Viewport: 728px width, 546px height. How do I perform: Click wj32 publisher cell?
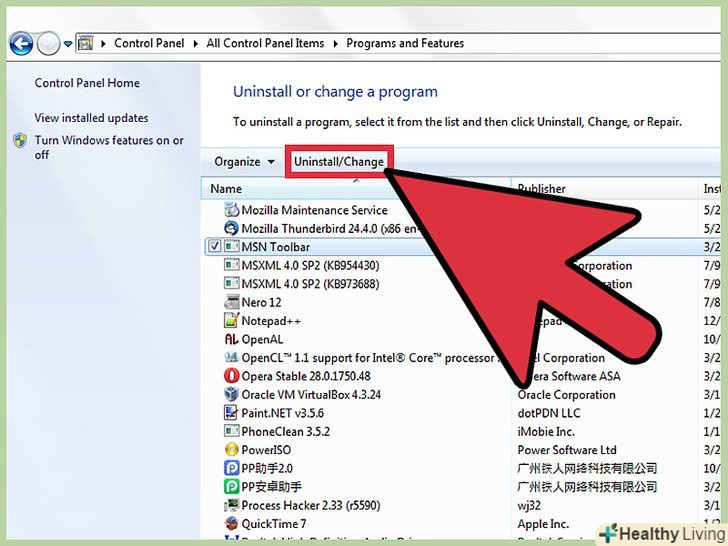pyautogui.click(x=529, y=505)
